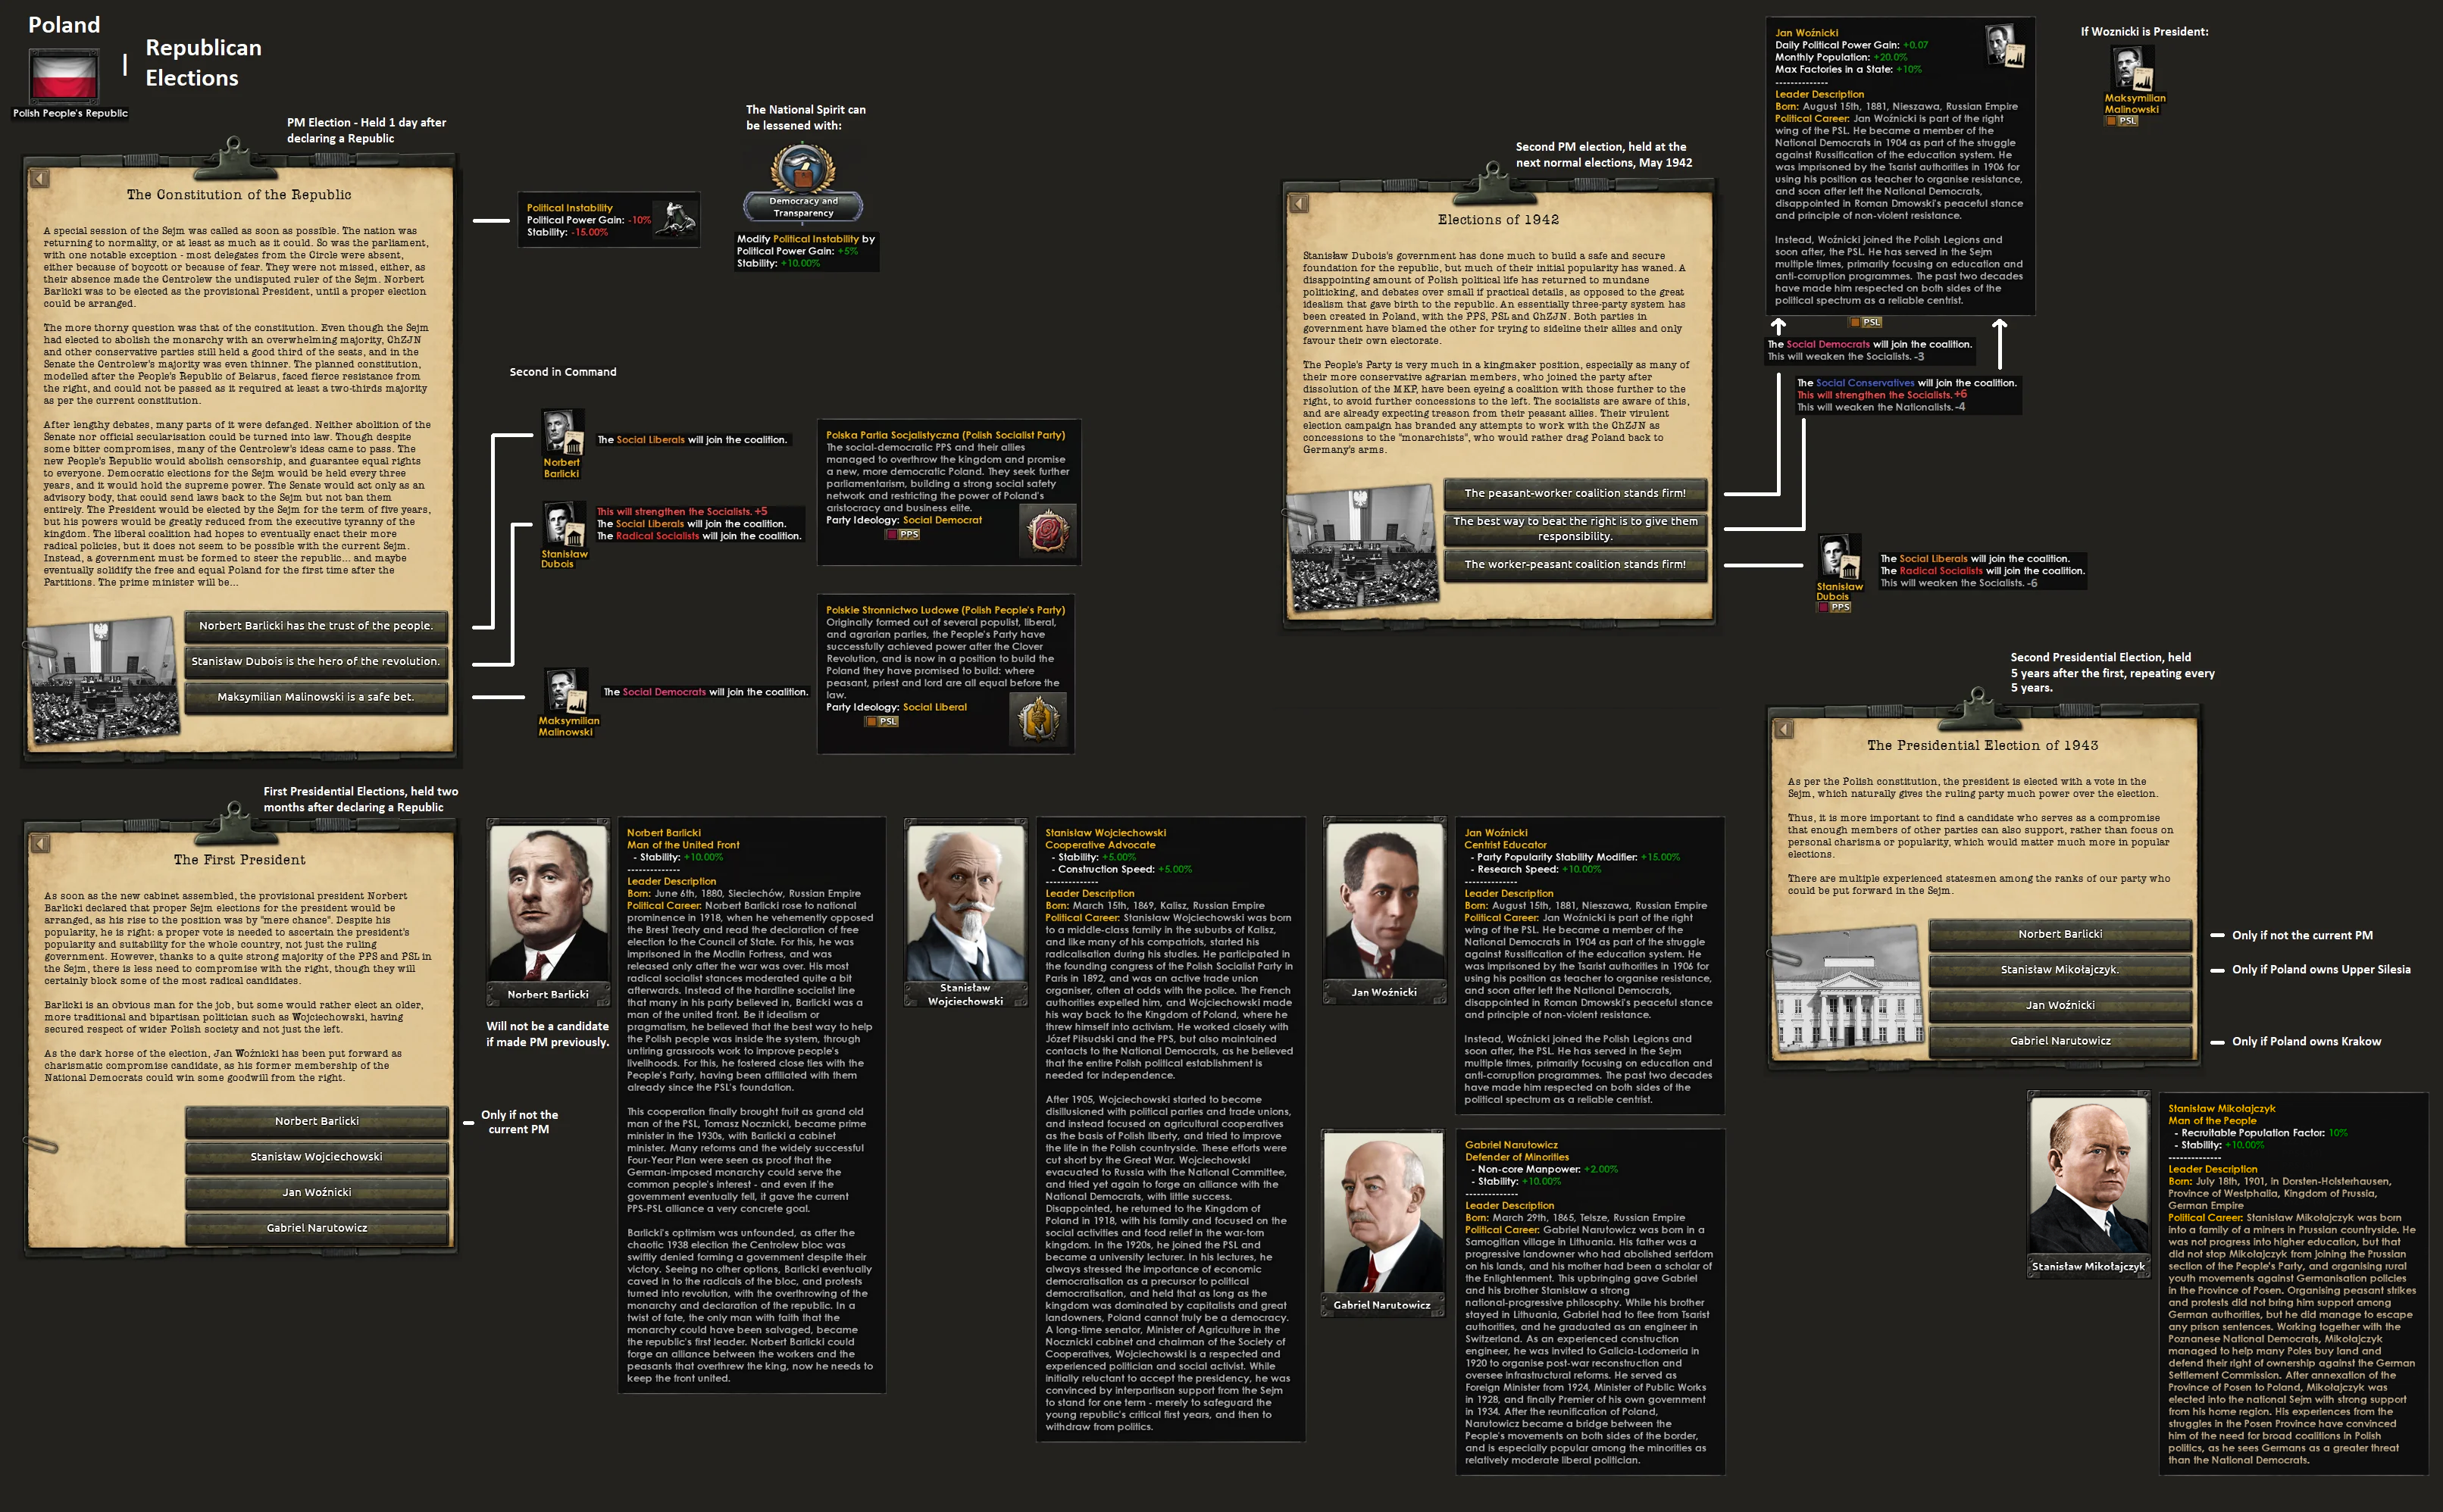This screenshot has height=1512, width=2443.
Task: Select 'Maksymilian Malinowski is a safe bet' option
Action: tap(316, 697)
